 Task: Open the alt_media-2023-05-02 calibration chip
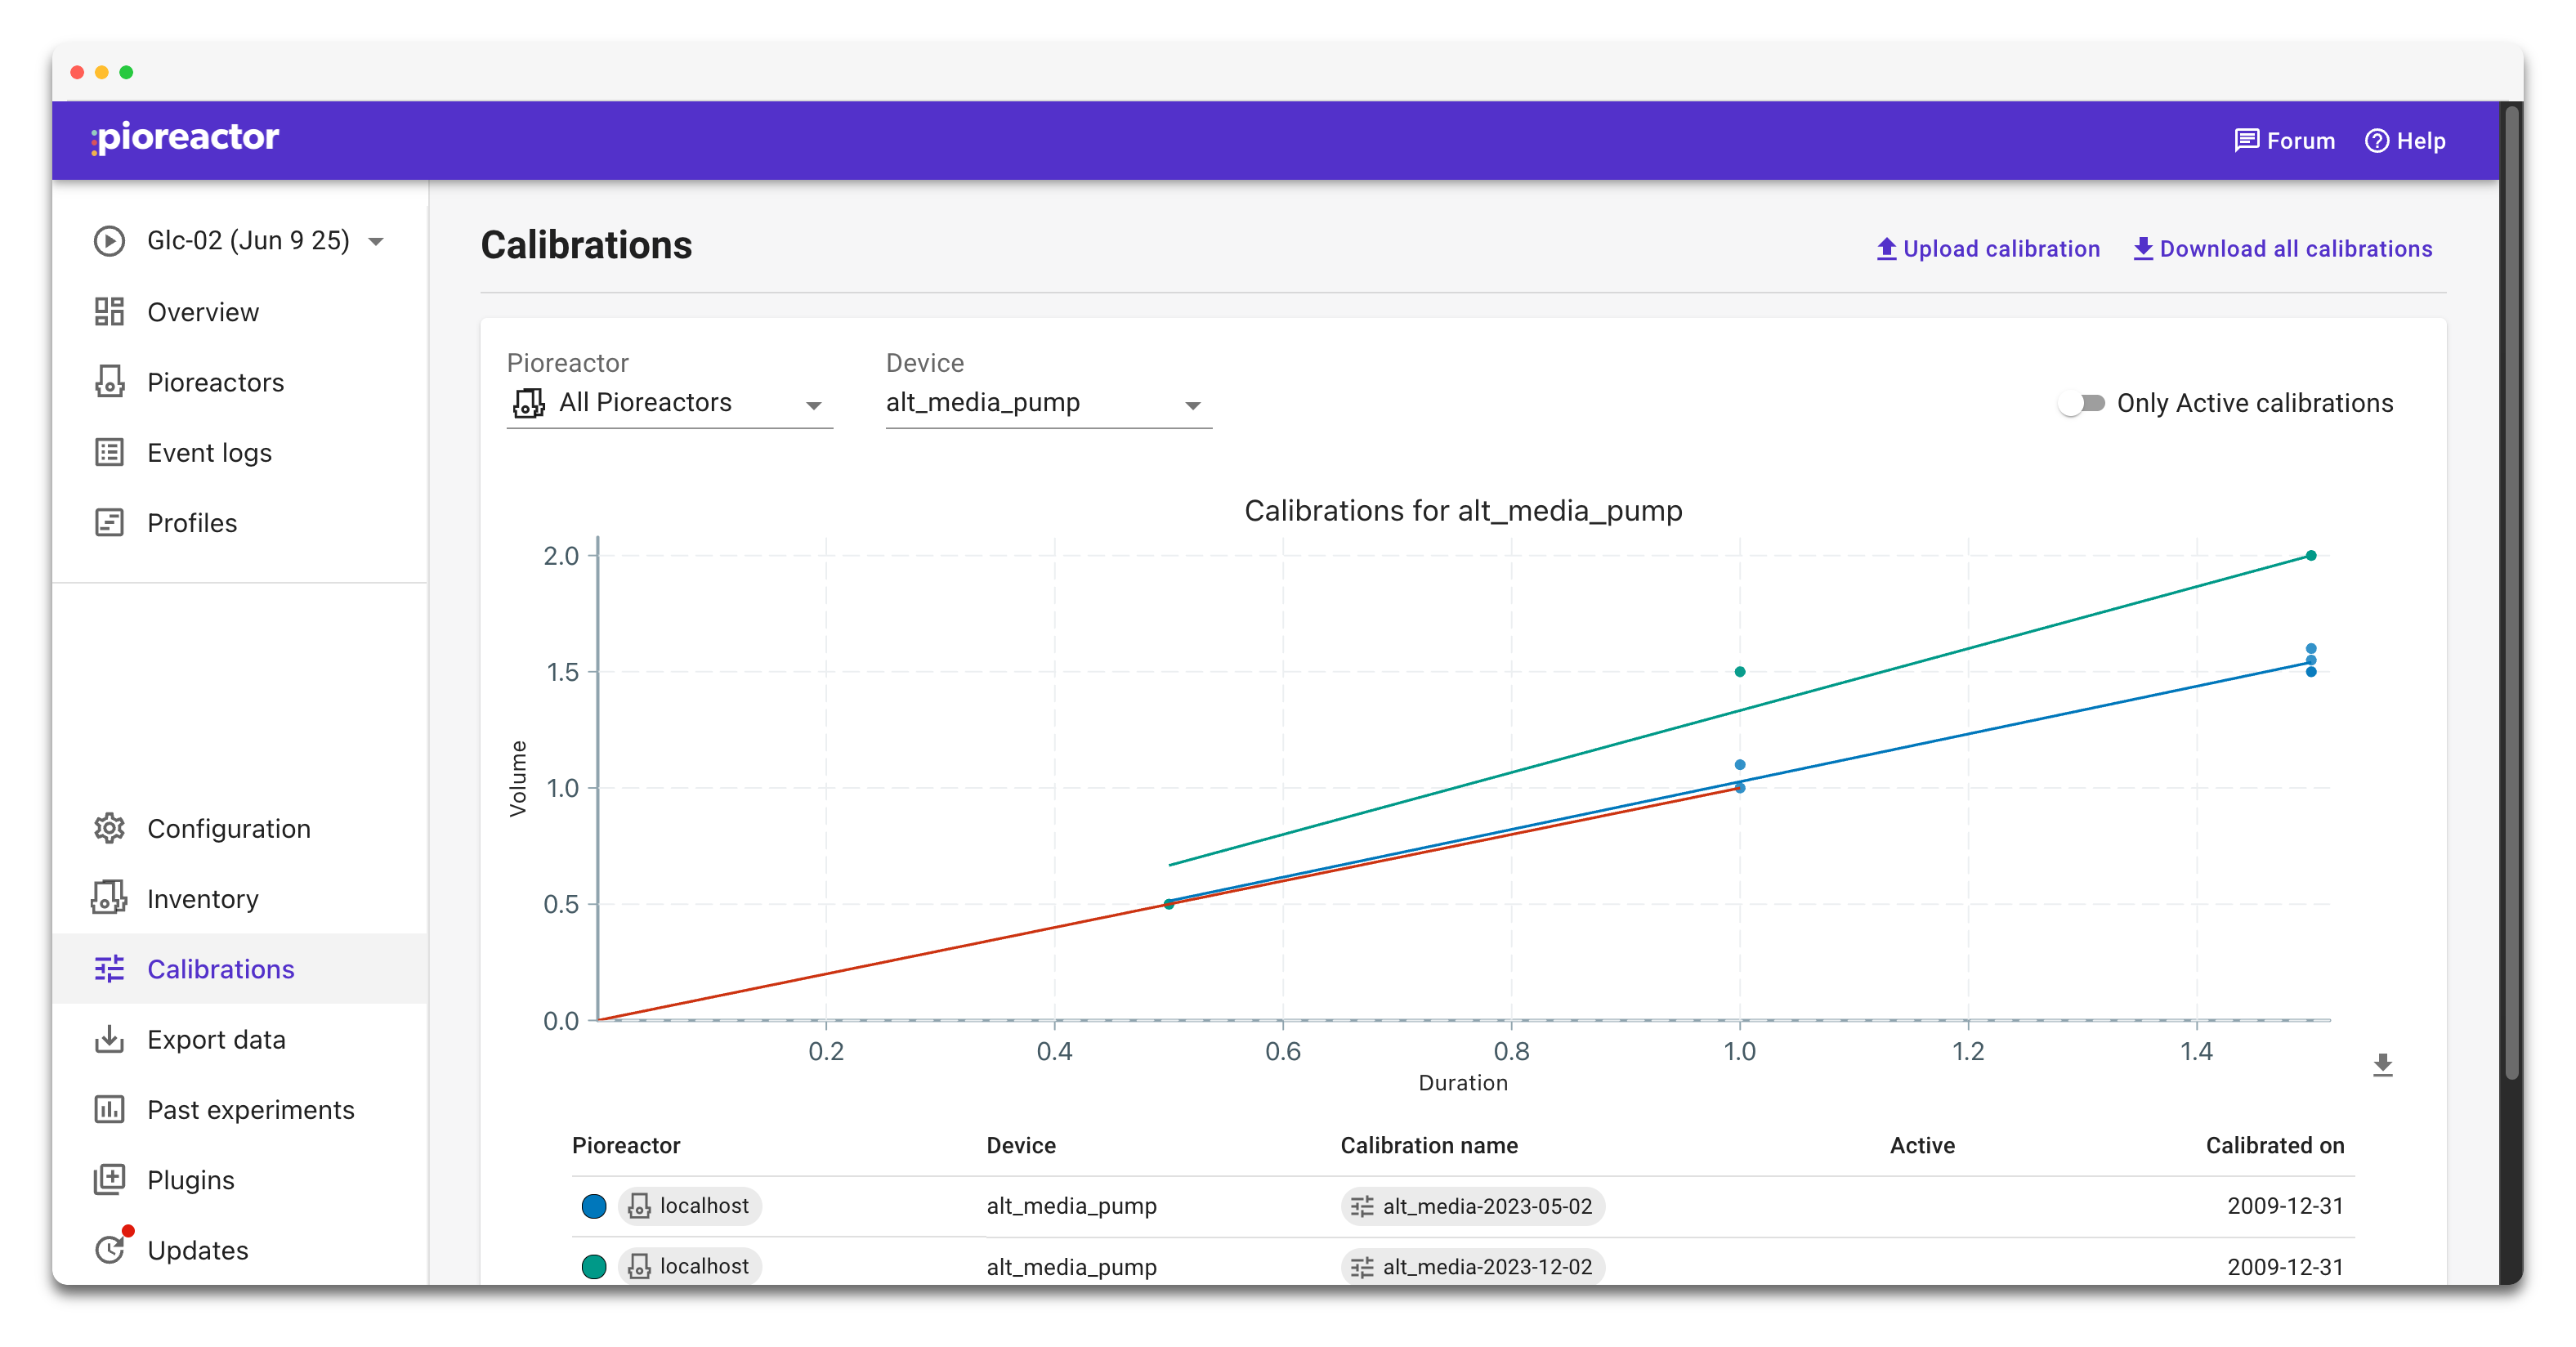(x=1471, y=1206)
